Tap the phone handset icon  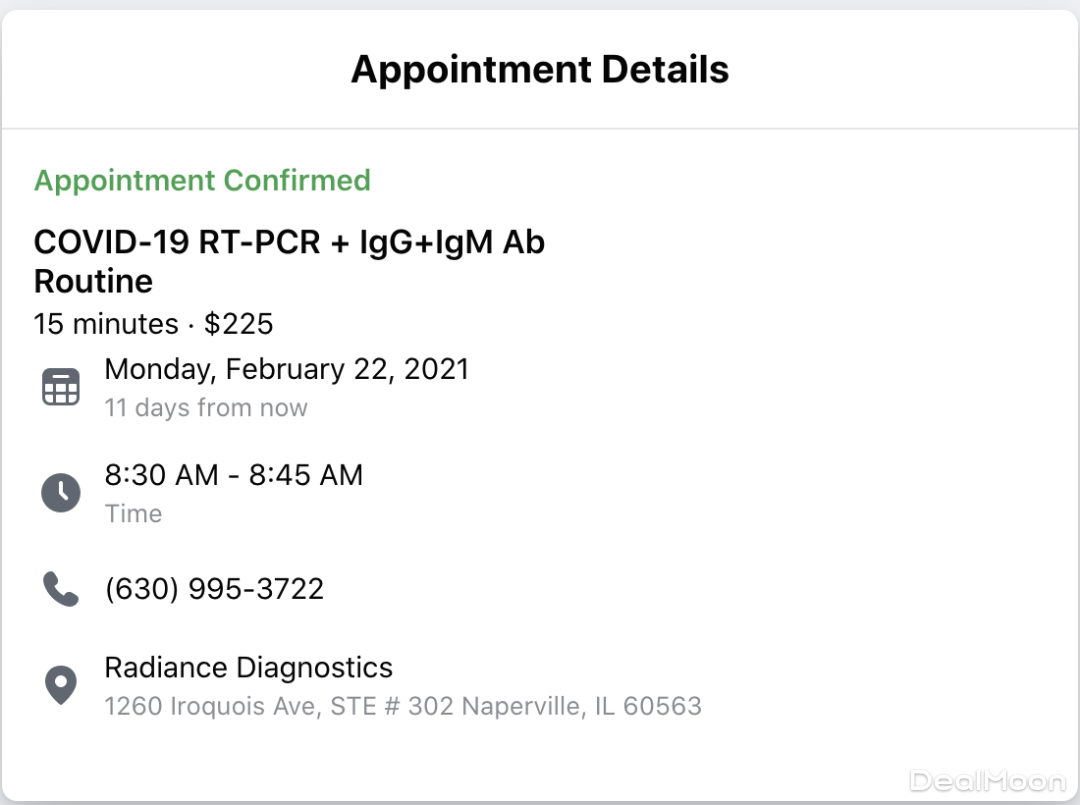coord(60,589)
